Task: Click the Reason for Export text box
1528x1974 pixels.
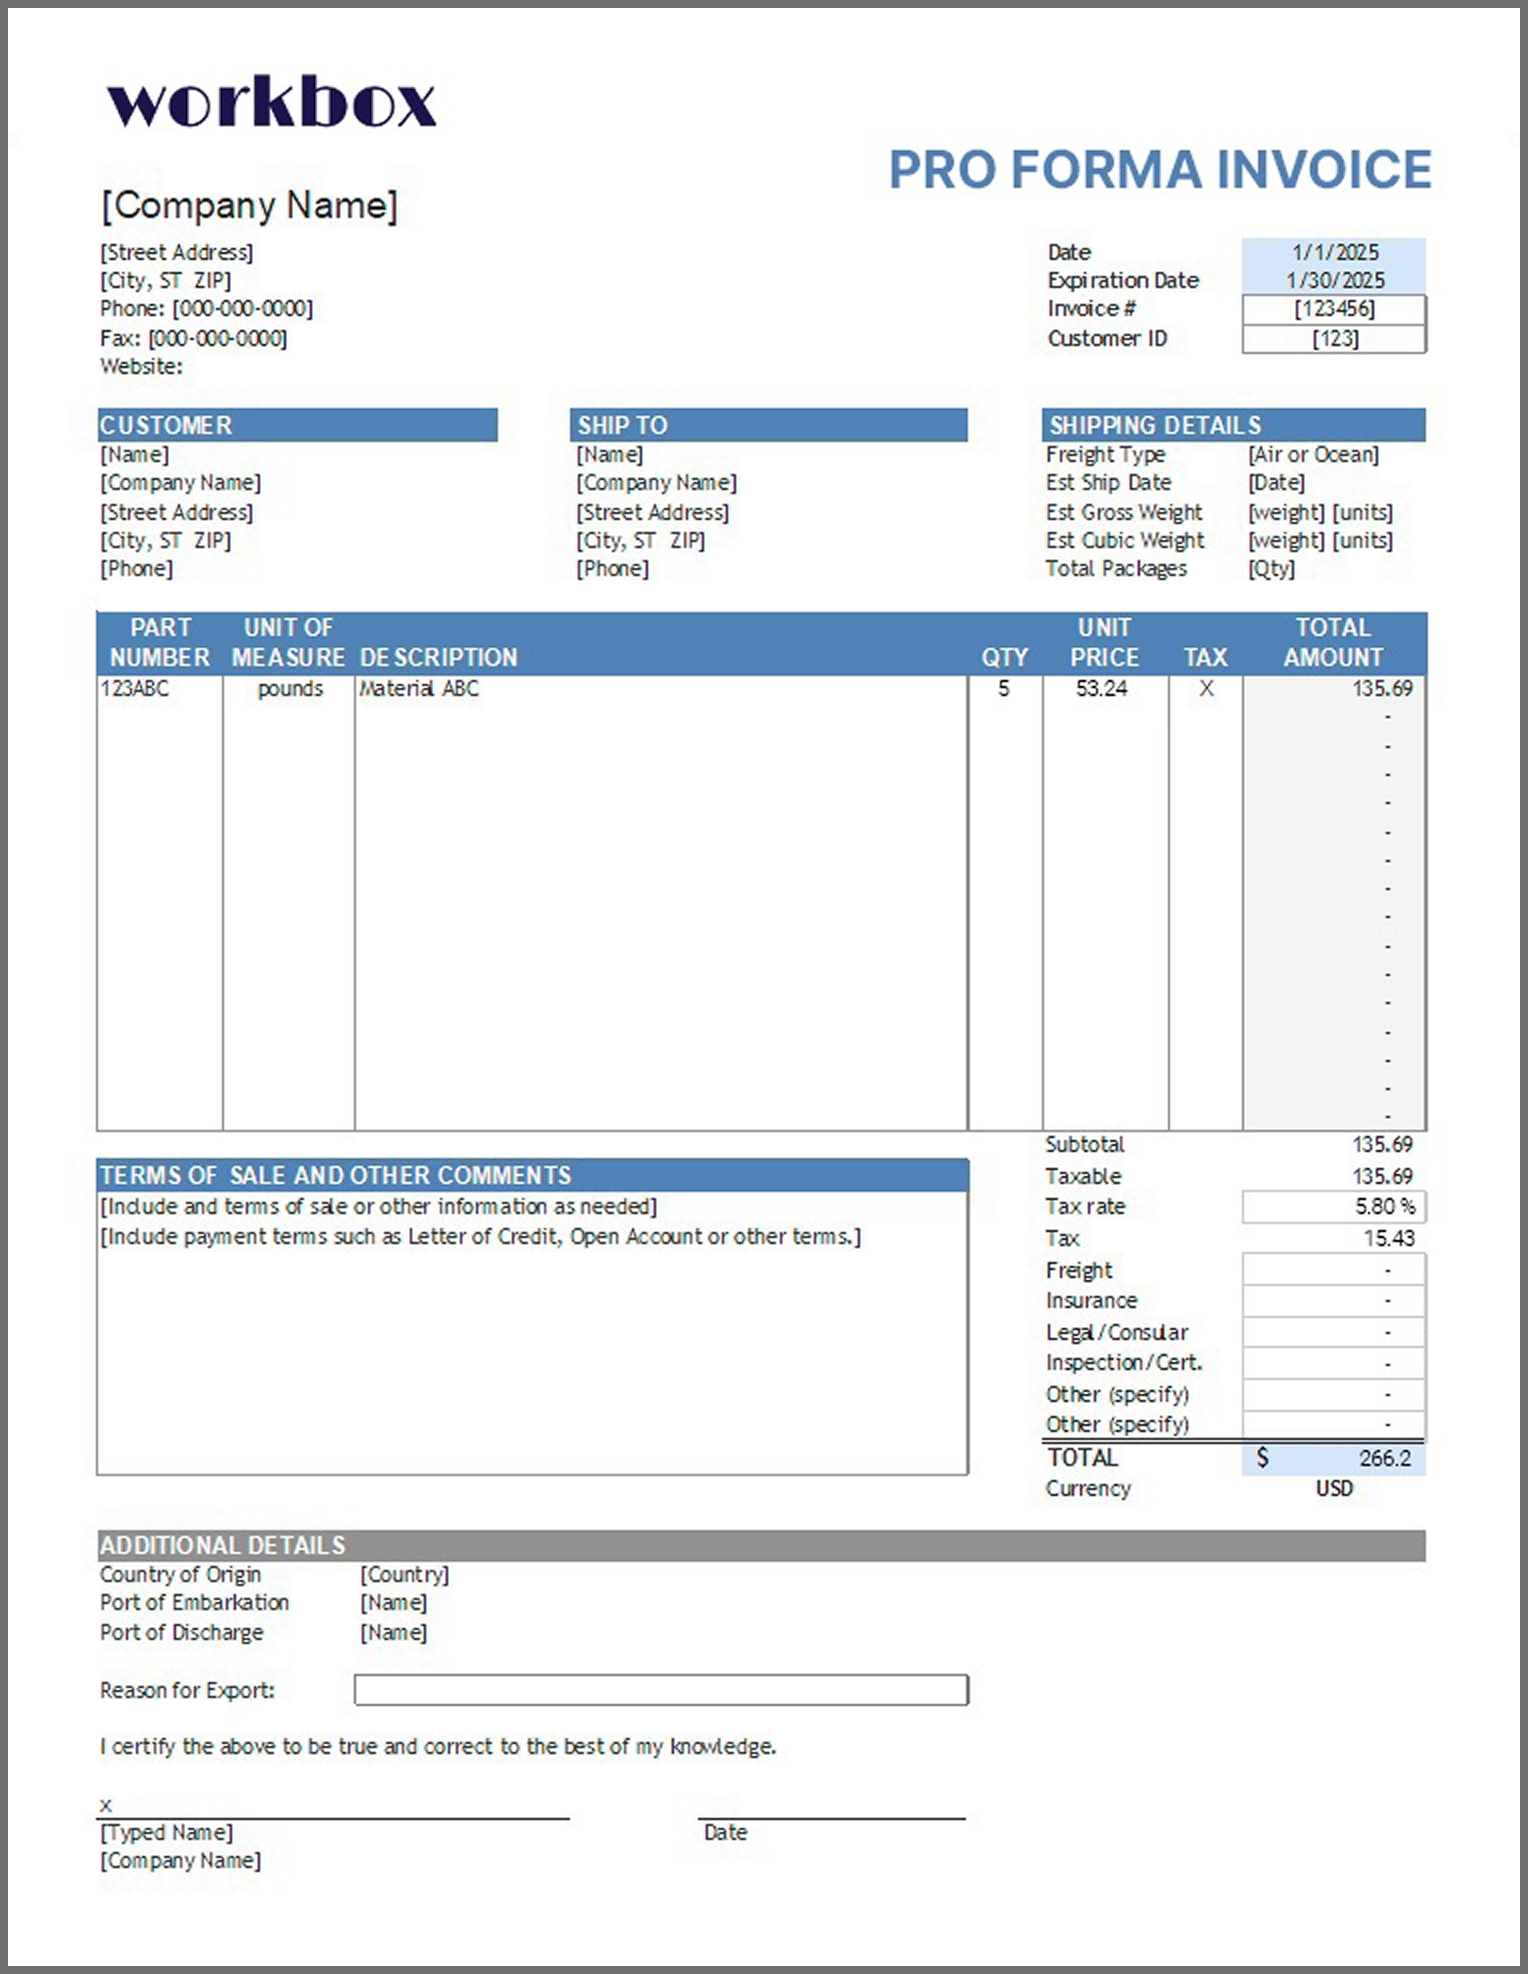Action: click(660, 1690)
